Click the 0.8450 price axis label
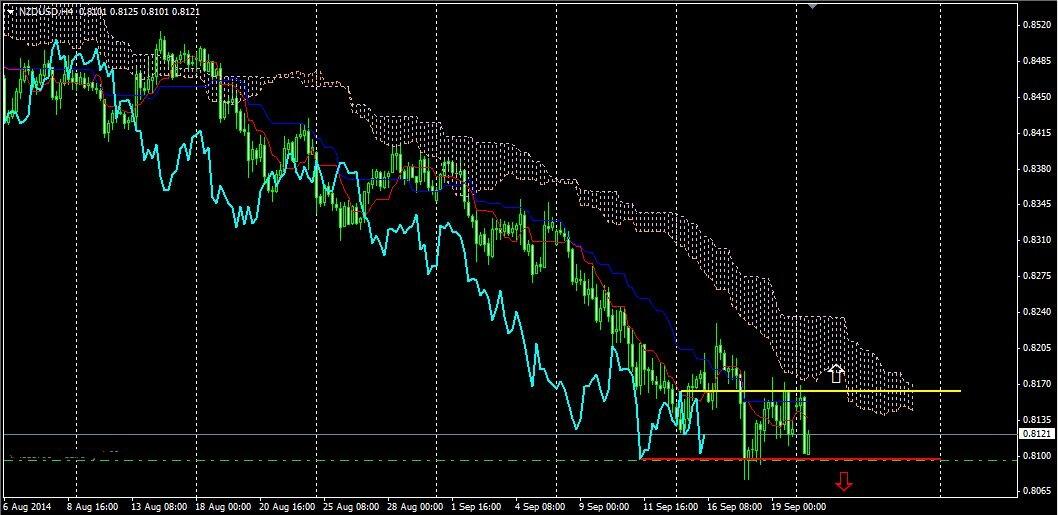The image size is (1058, 515). click(1037, 97)
